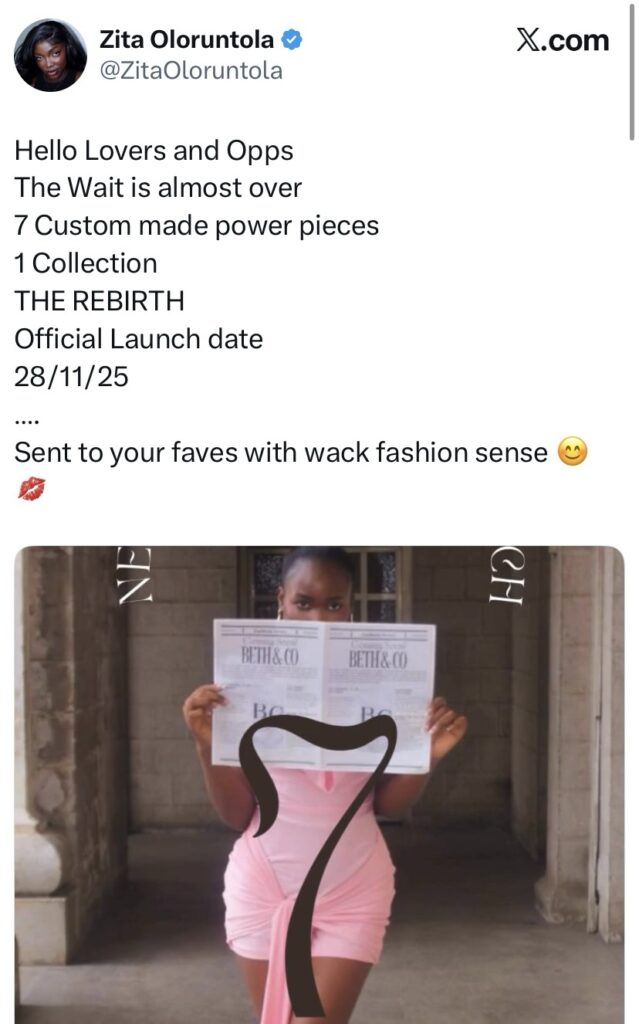Click the right BETH & CO newspaper heading

(x=378, y=659)
